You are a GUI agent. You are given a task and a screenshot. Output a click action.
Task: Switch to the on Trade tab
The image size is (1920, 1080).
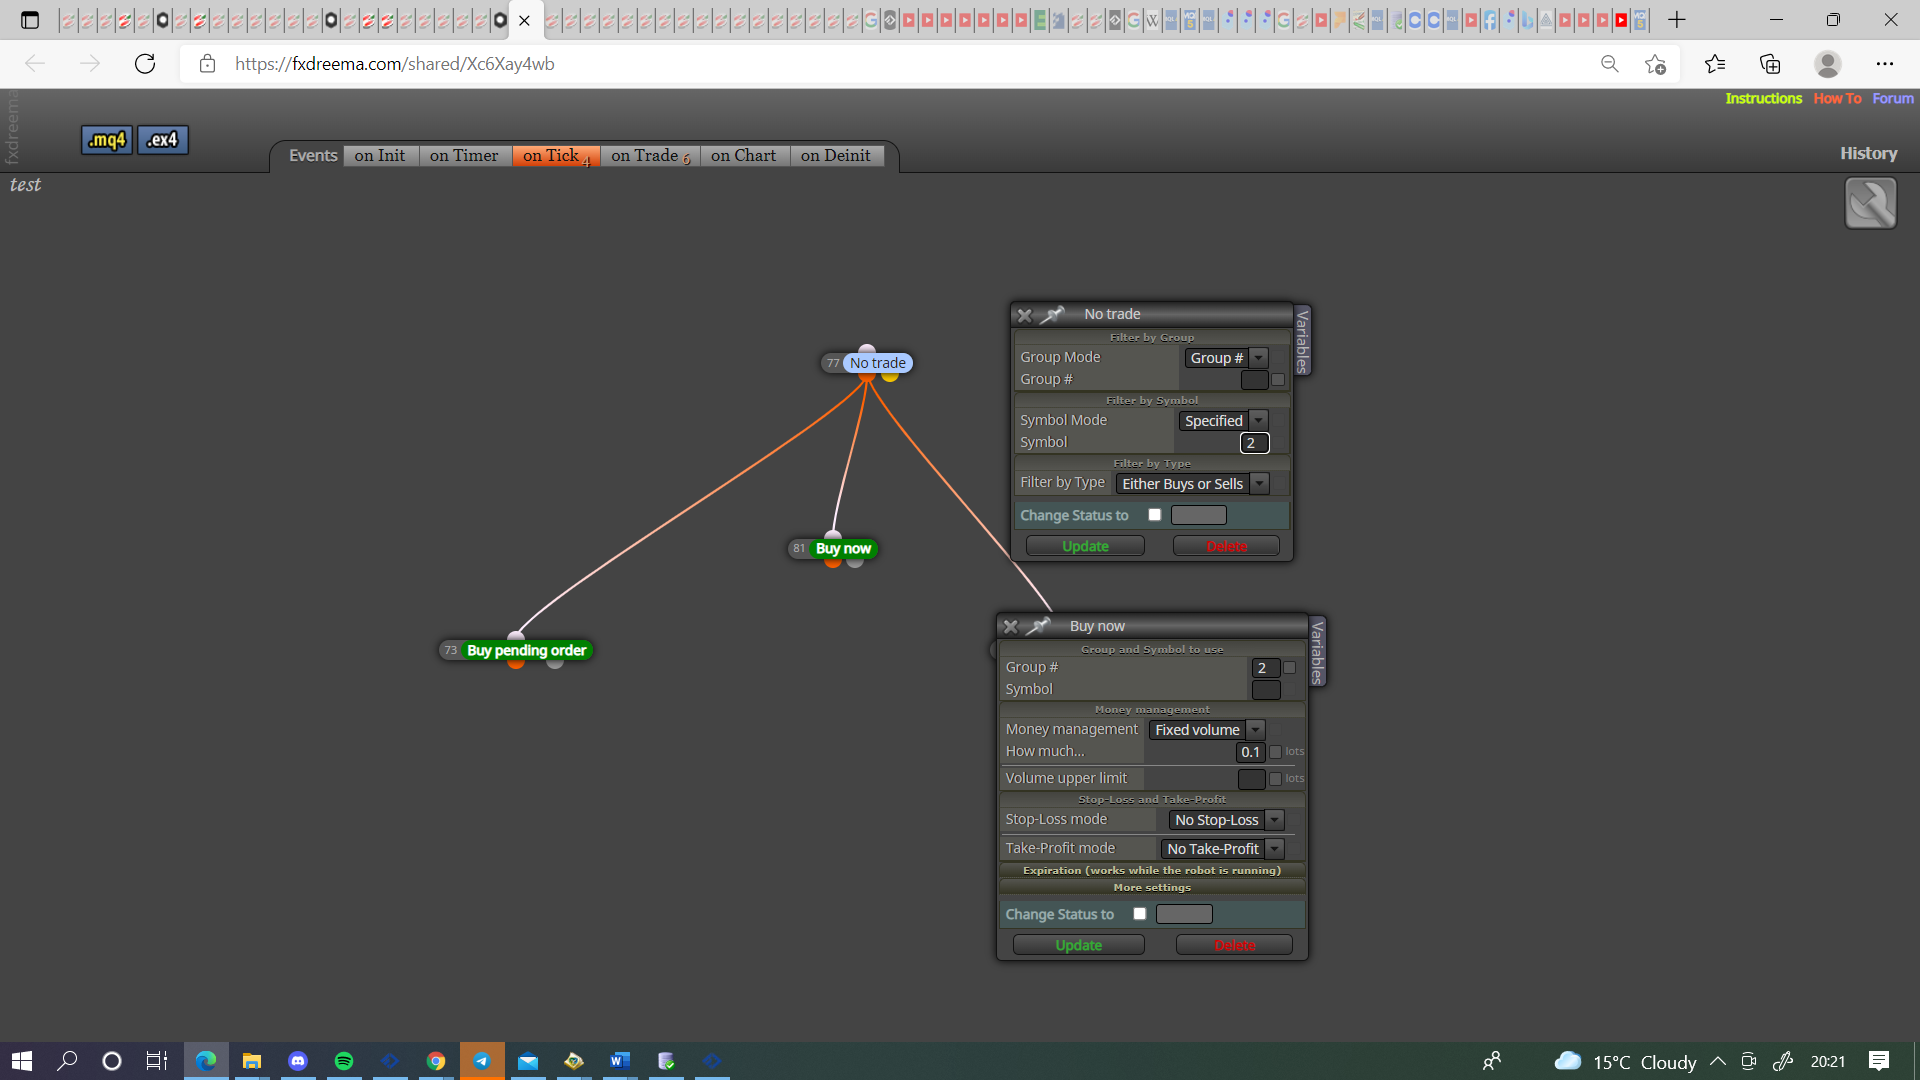point(650,156)
